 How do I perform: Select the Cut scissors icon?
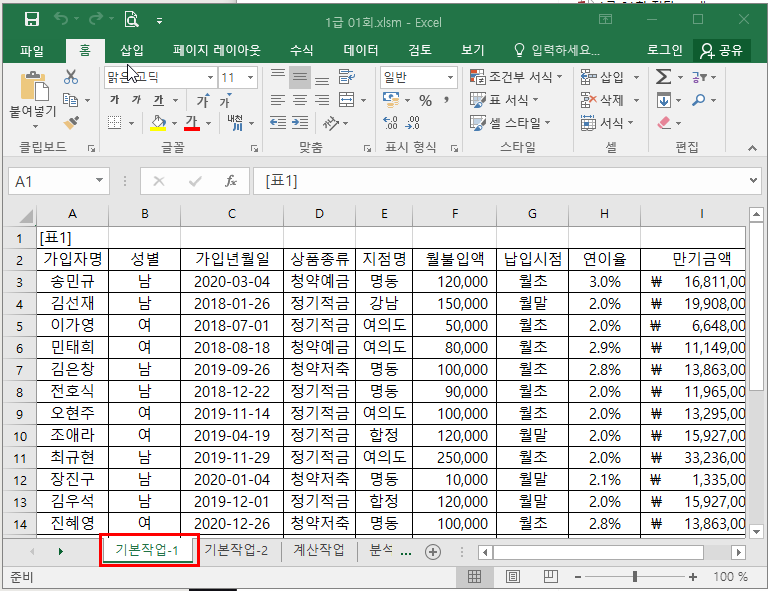pyautogui.click(x=71, y=77)
